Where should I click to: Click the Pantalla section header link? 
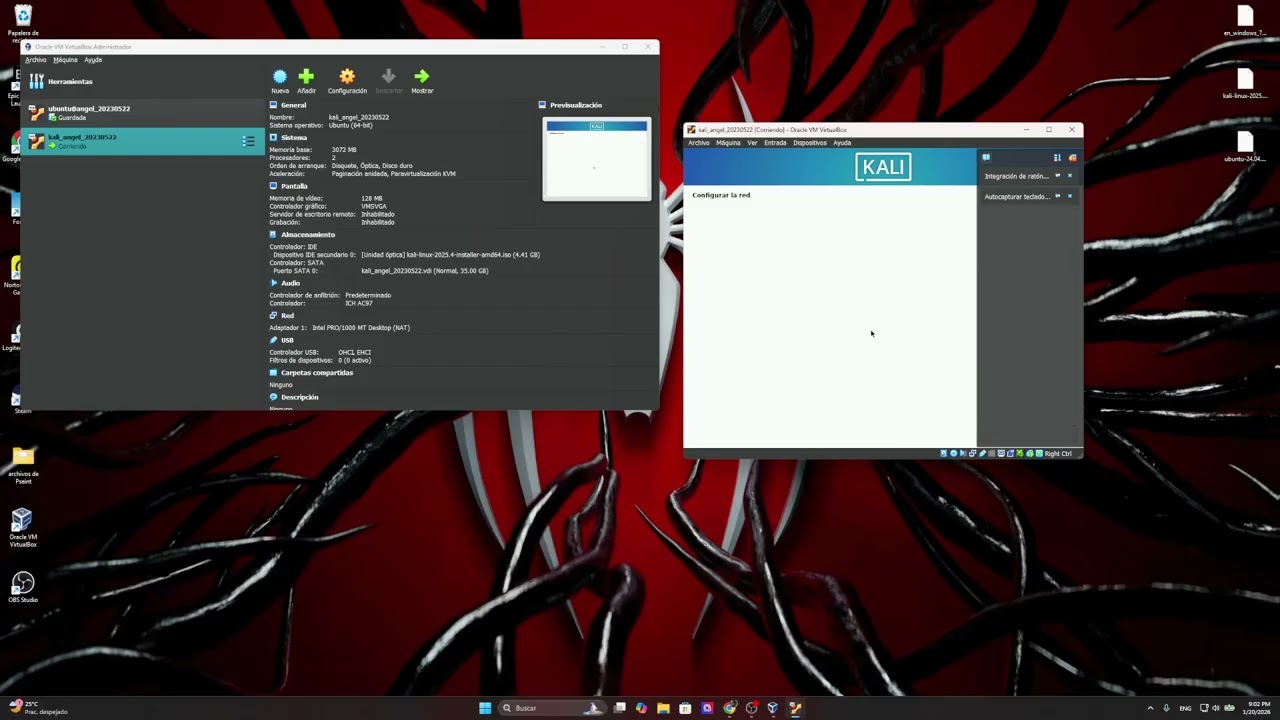(294, 186)
